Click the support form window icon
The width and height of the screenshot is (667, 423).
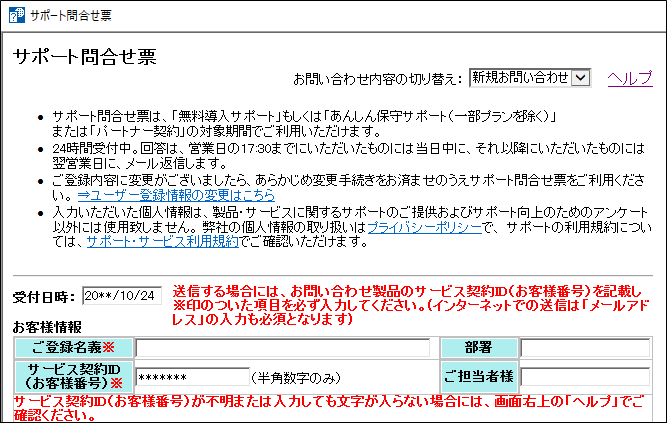click(x=17, y=15)
